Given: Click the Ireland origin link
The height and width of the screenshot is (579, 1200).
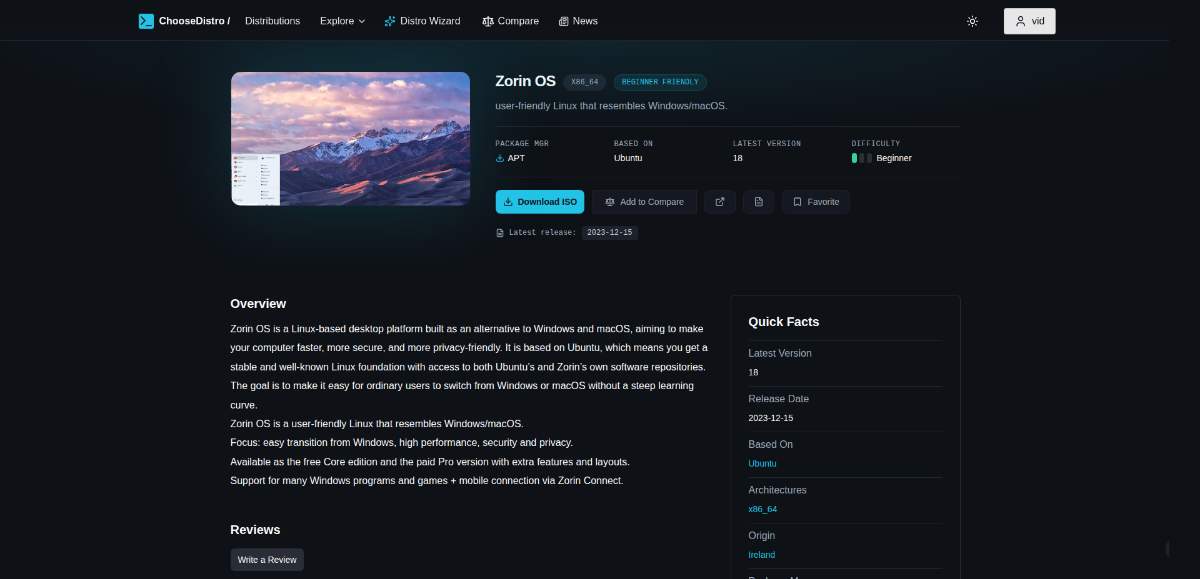Looking at the screenshot, I should point(762,555).
